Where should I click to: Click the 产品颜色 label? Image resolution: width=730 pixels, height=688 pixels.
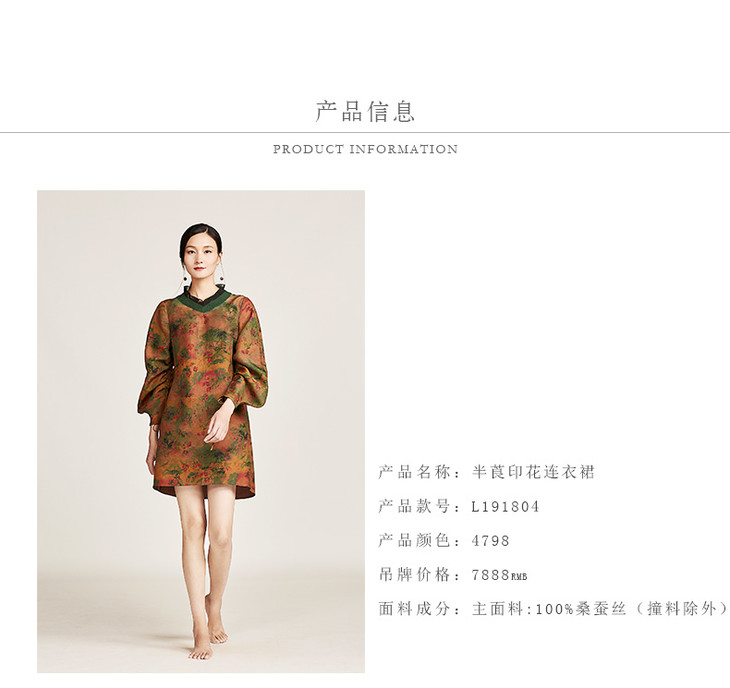coord(414,541)
